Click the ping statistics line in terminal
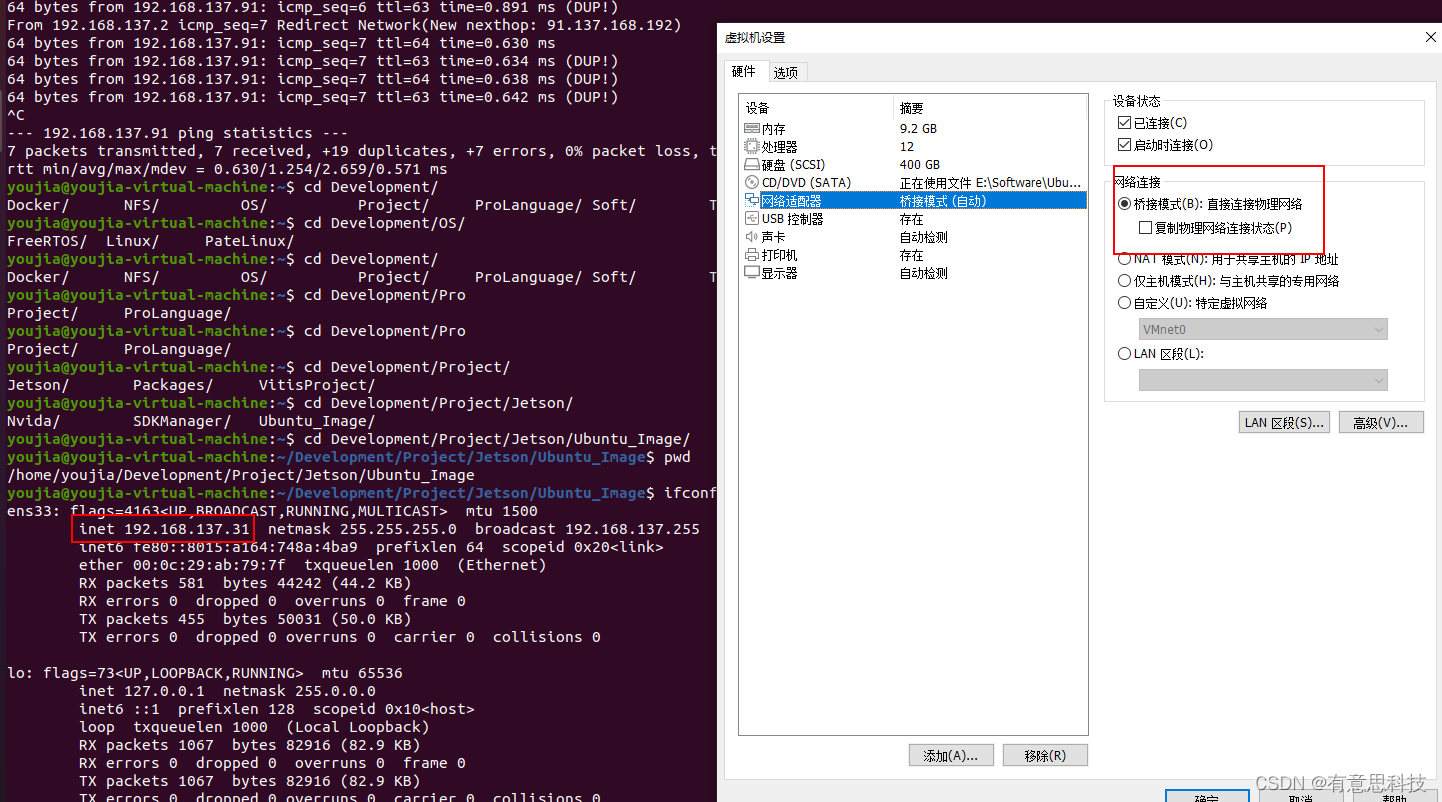The image size is (1442, 802). [x=177, y=133]
